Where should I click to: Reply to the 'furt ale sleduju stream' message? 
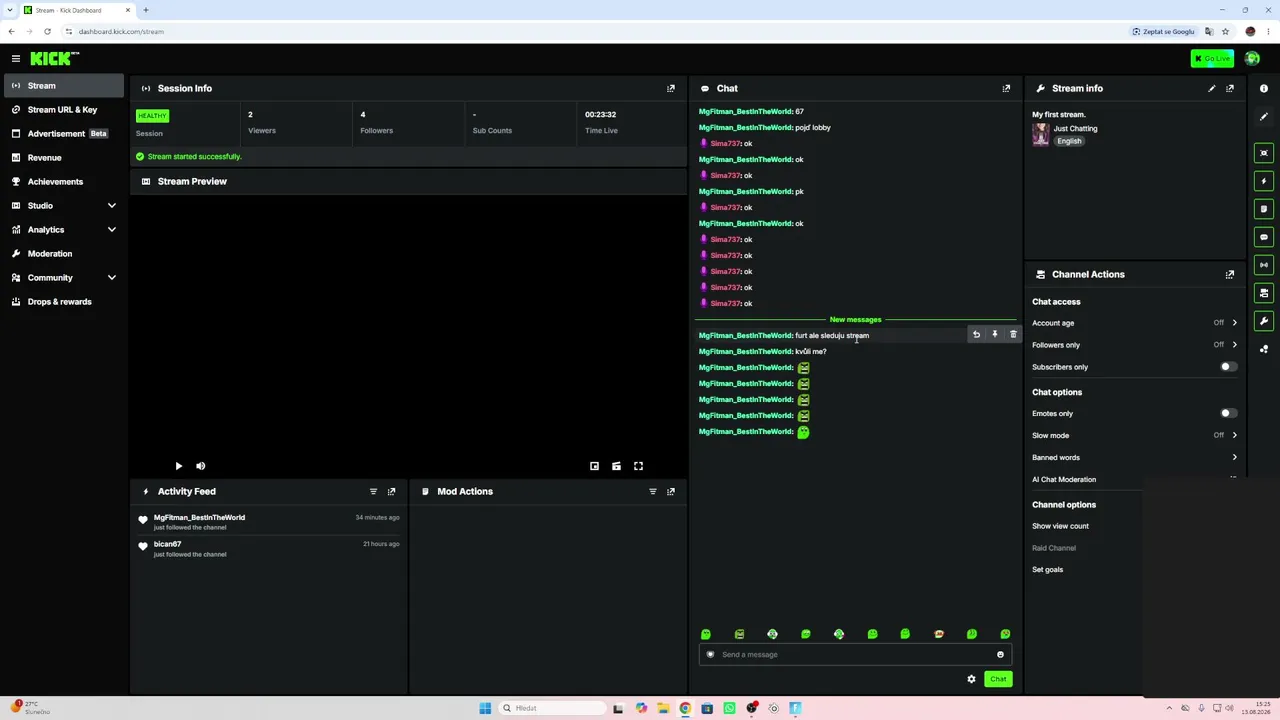click(976, 335)
